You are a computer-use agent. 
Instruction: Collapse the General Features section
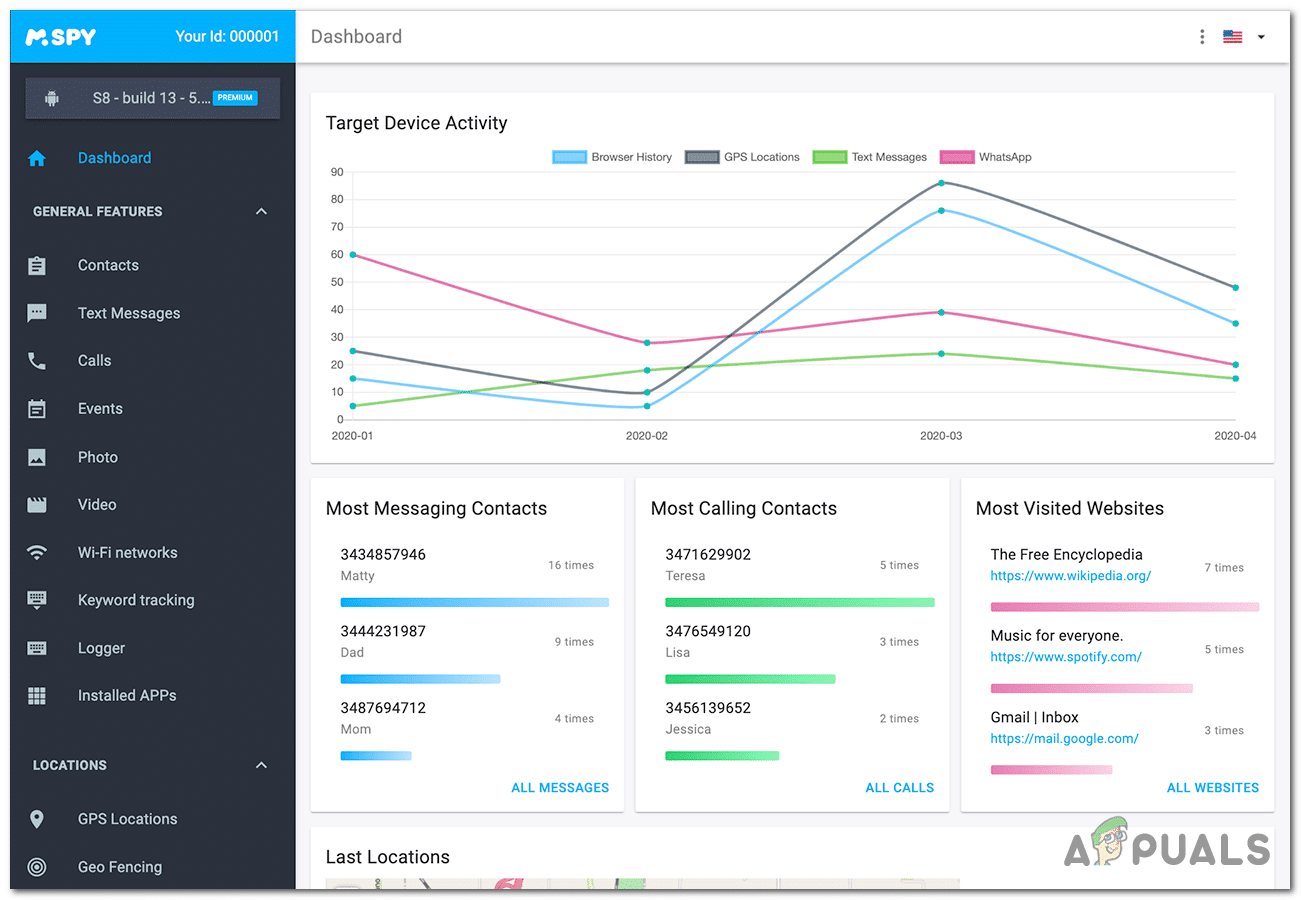pyautogui.click(x=261, y=212)
